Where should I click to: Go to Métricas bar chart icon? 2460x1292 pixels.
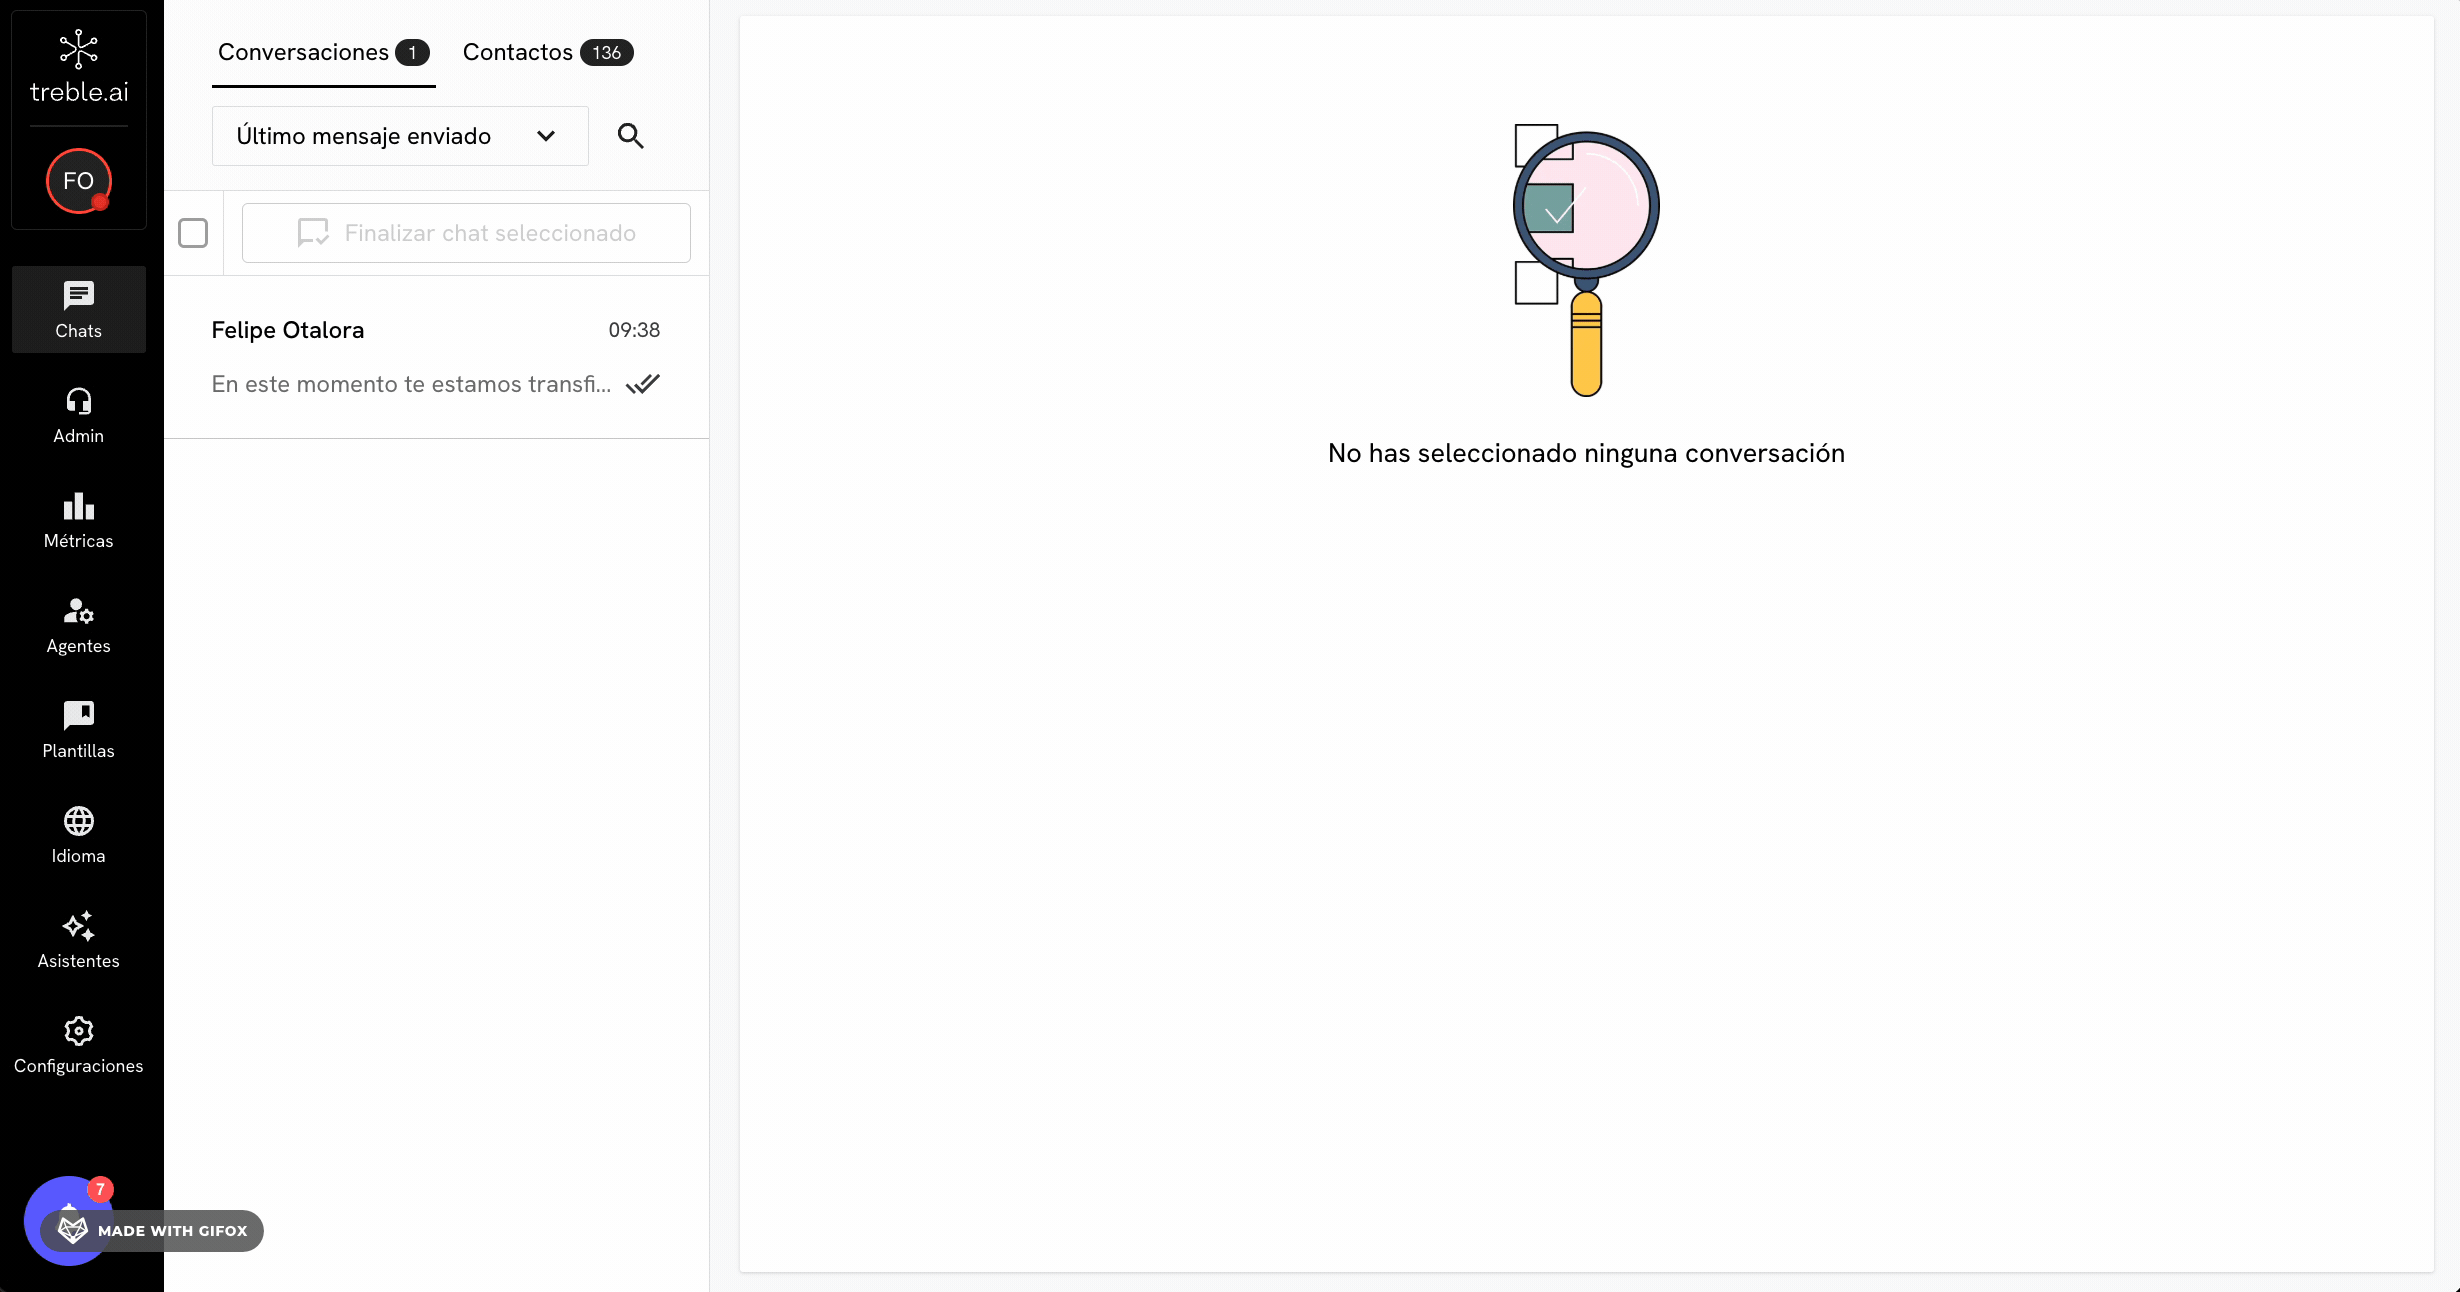coord(78,507)
